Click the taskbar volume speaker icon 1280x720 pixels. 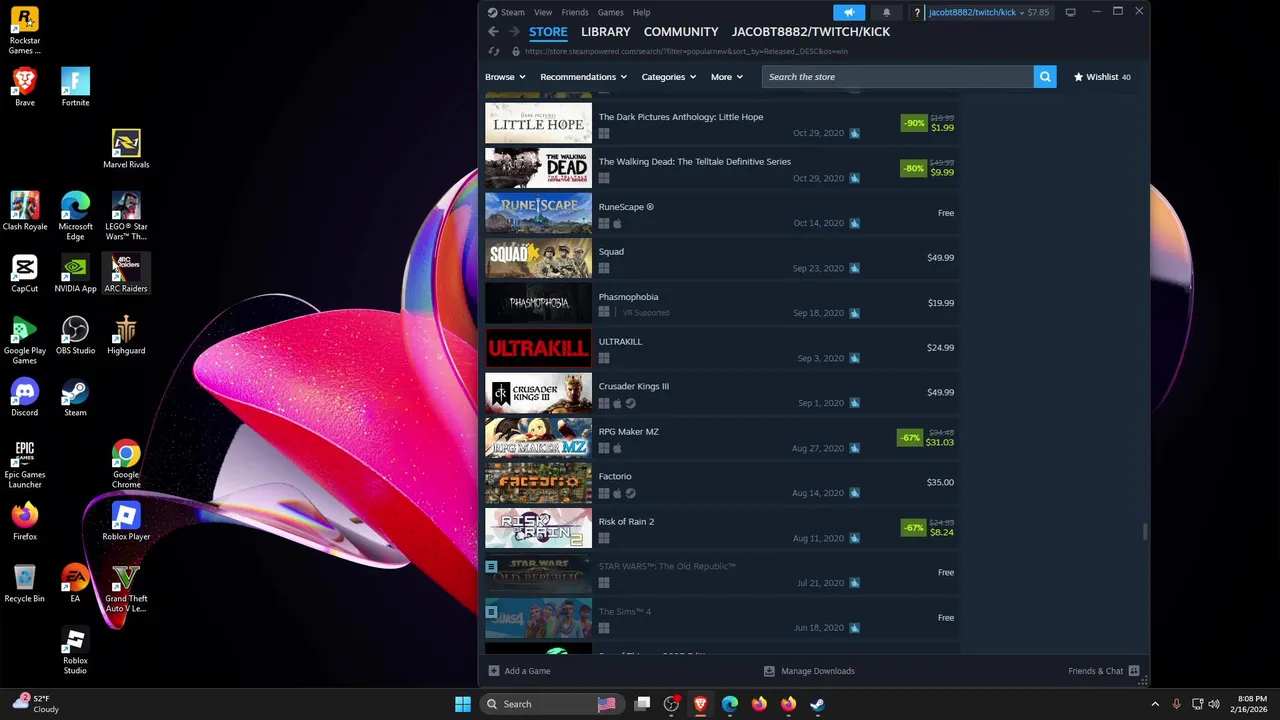coord(1214,704)
